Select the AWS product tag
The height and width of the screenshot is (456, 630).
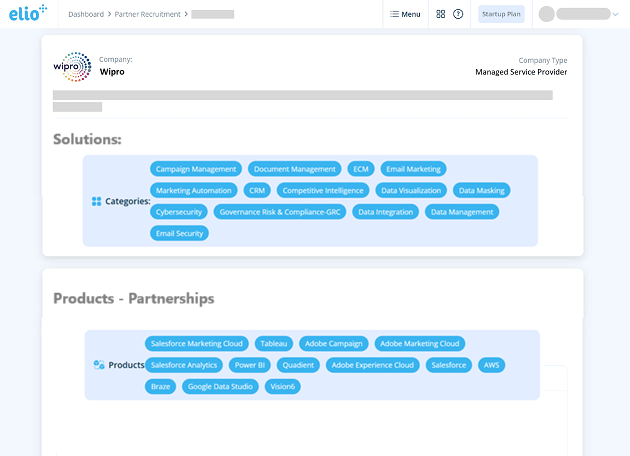[x=491, y=365]
